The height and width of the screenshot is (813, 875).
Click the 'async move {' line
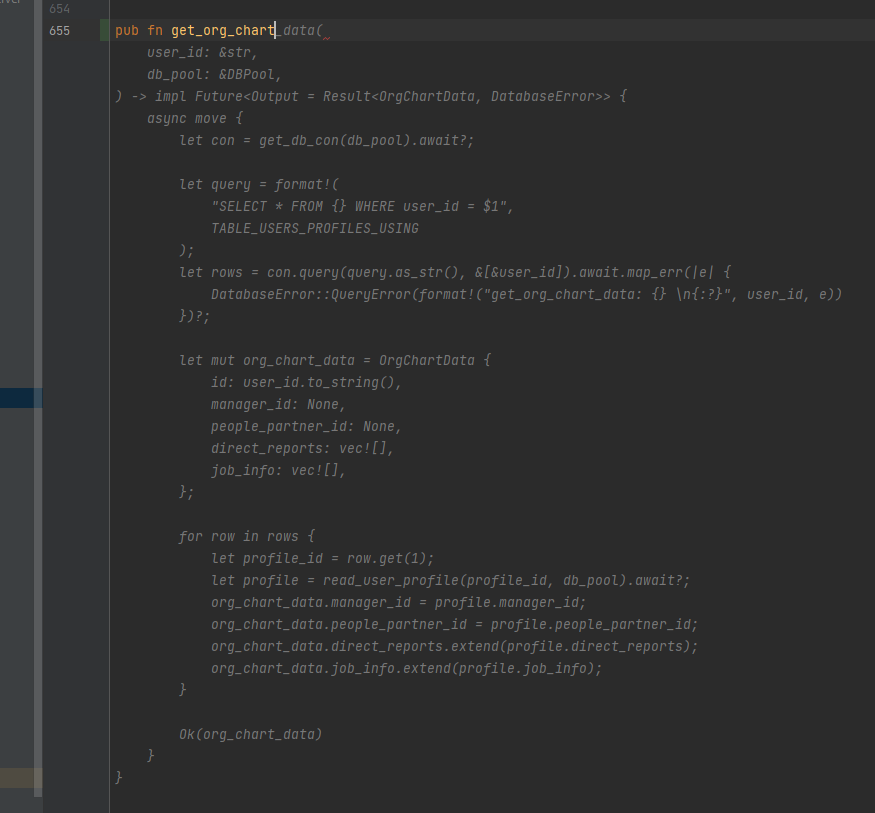[x=195, y=118]
